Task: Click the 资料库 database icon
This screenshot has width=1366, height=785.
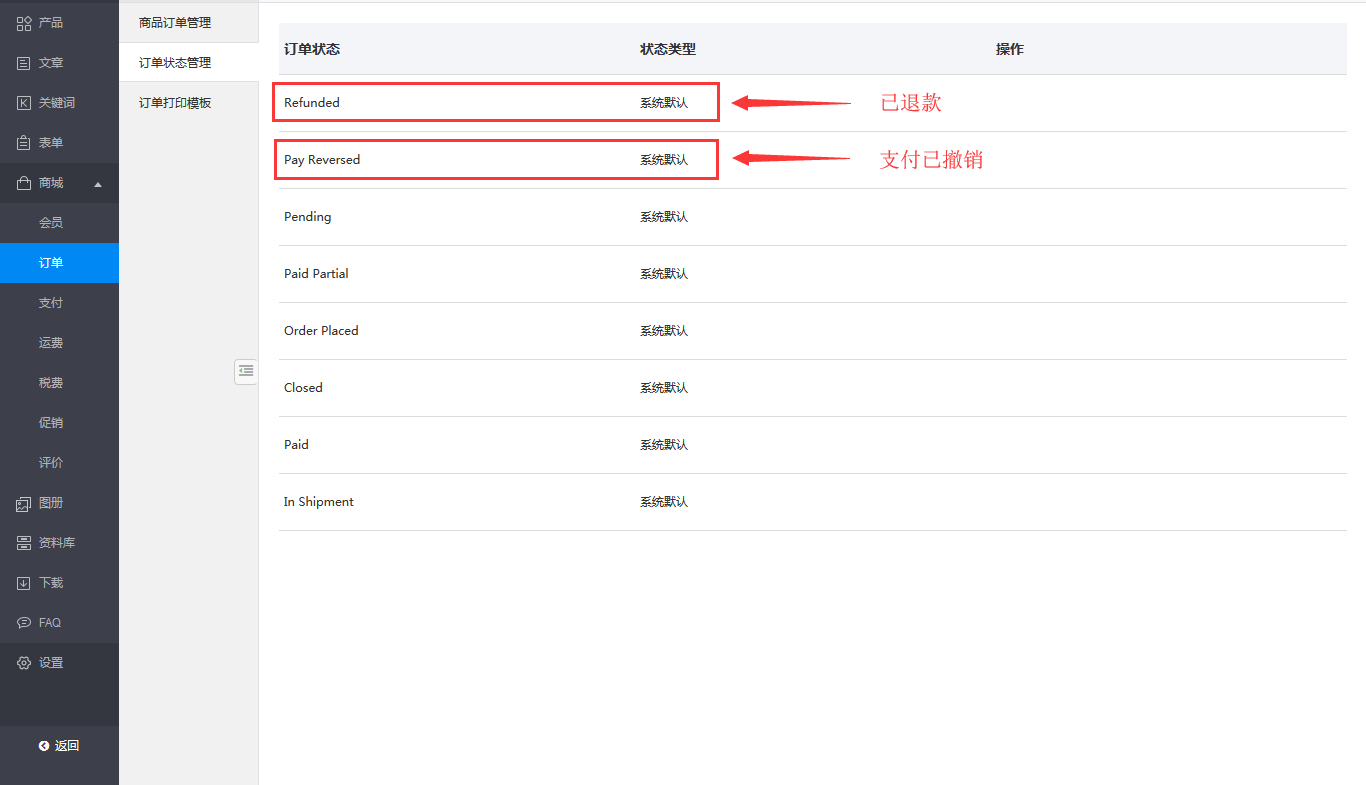Action: [24, 543]
